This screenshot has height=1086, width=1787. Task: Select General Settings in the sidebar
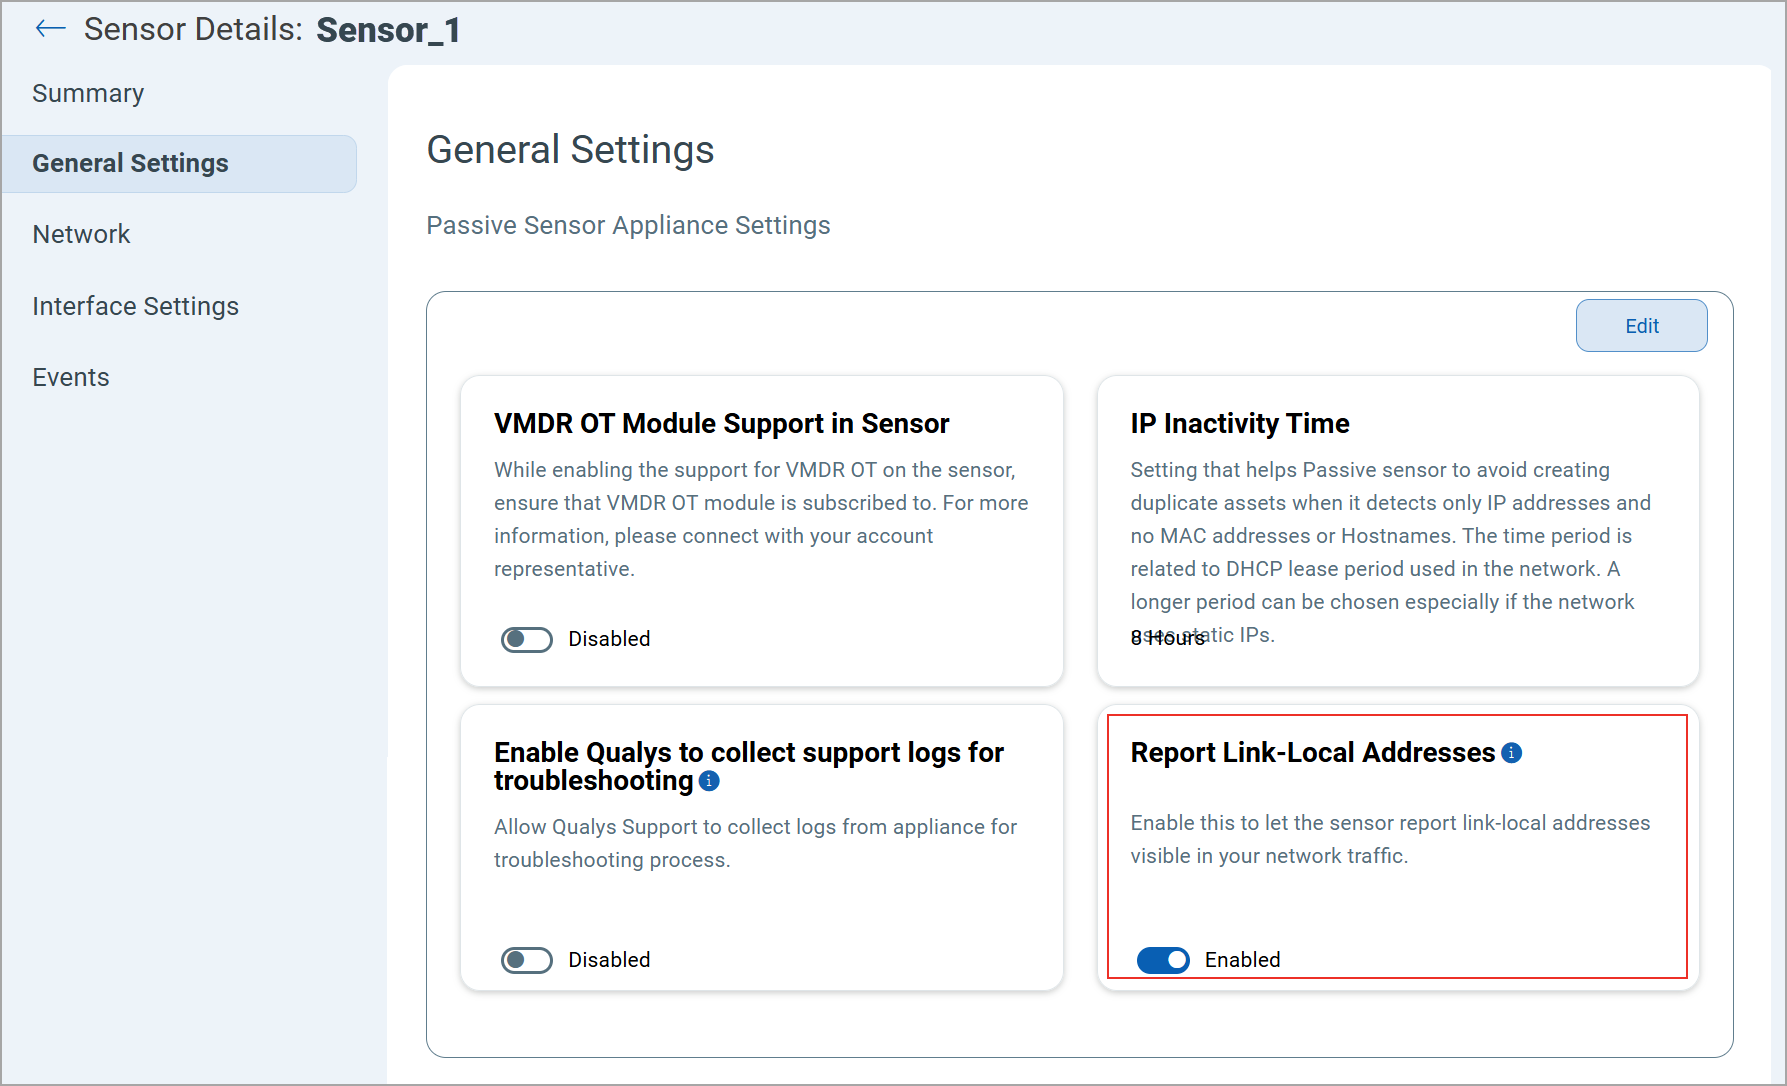point(130,163)
